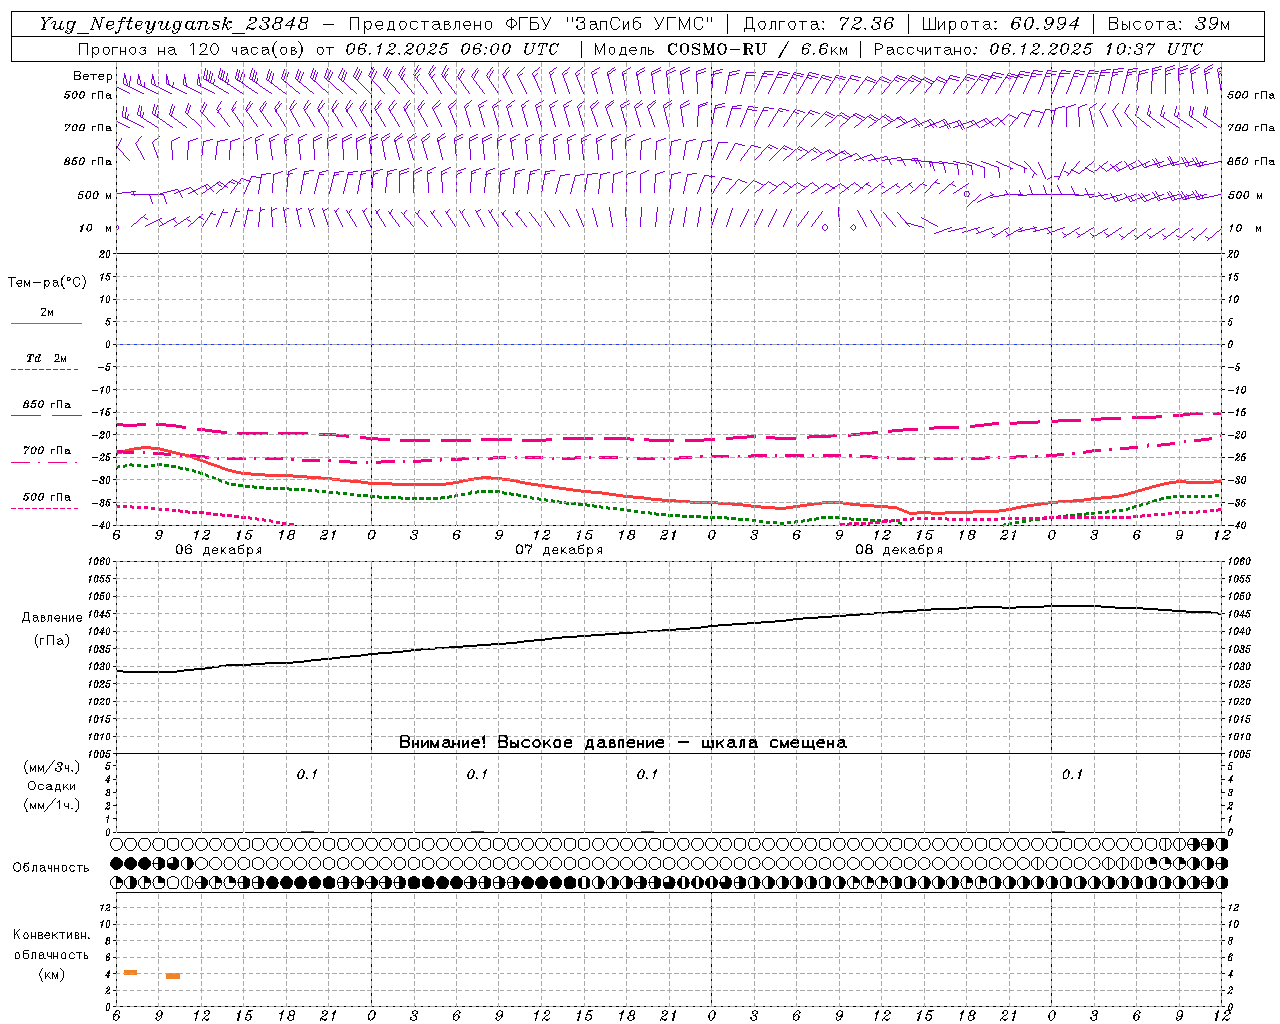Click '500 гПа' entry in temperature legend
This screenshot has width=1280, height=1024.
coord(47,497)
